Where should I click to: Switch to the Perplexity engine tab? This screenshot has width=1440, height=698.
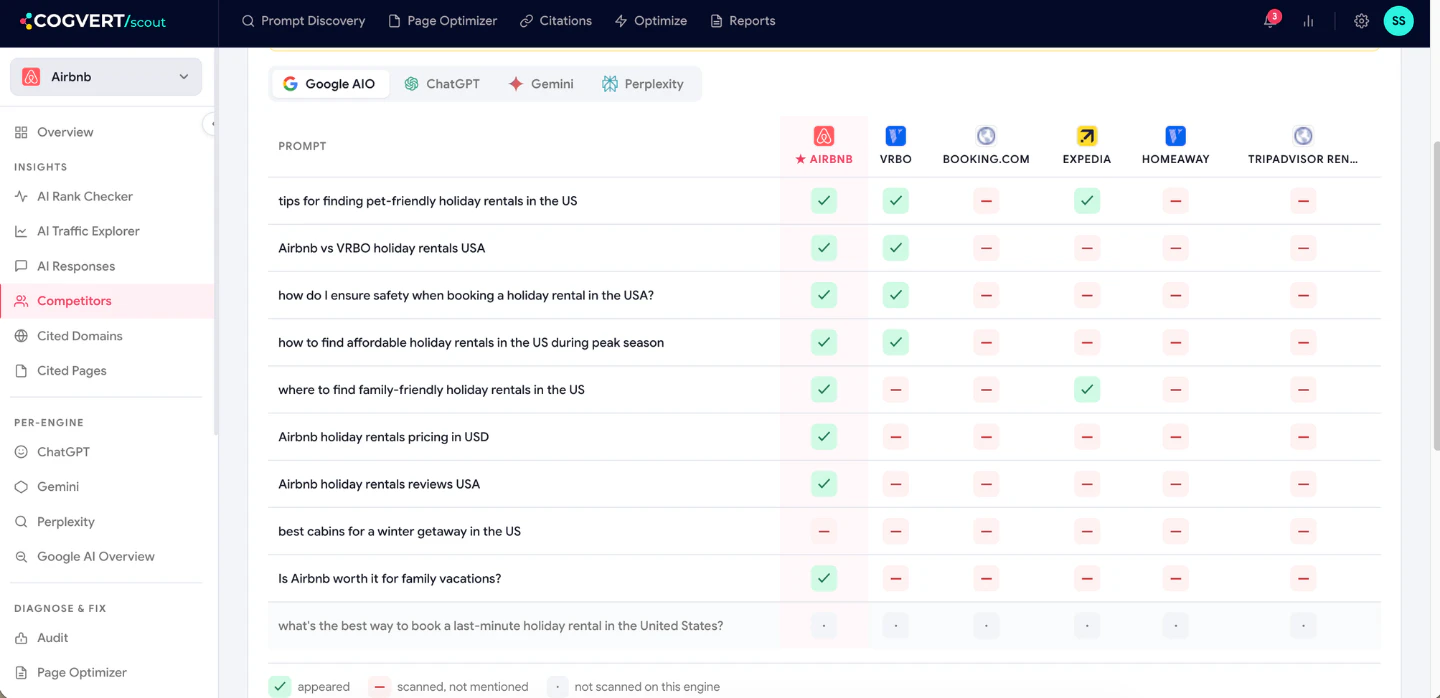click(643, 84)
